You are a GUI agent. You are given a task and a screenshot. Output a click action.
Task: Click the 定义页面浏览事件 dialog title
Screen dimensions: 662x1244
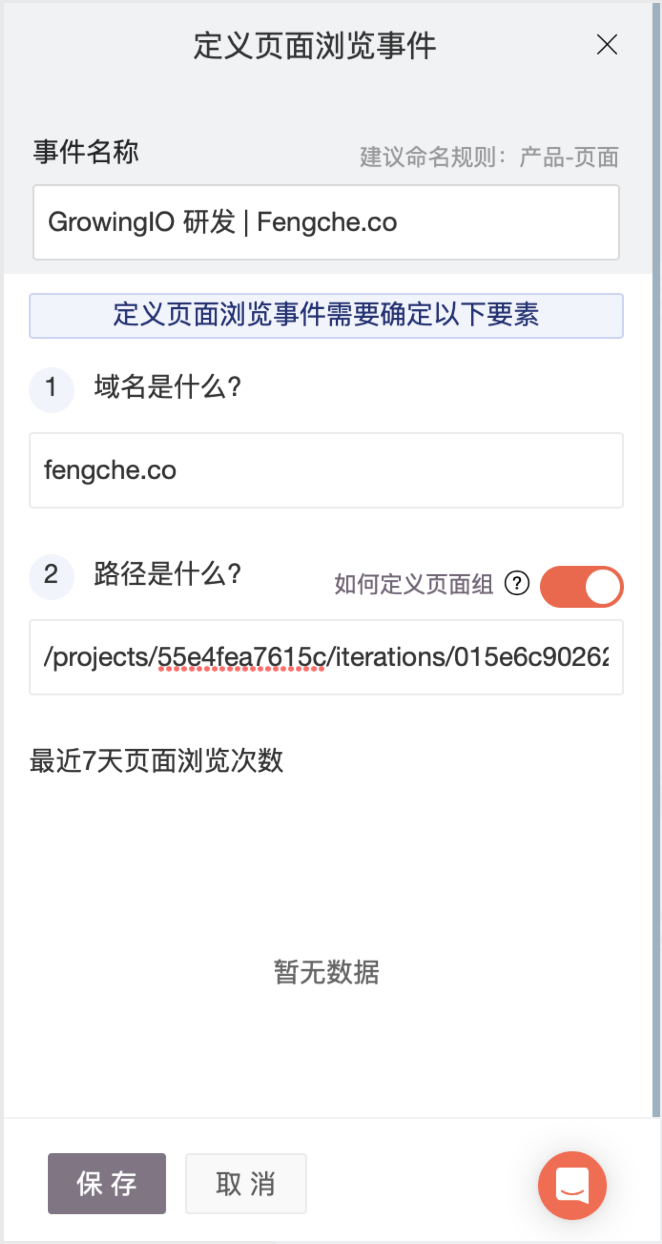[x=315, y=46]
